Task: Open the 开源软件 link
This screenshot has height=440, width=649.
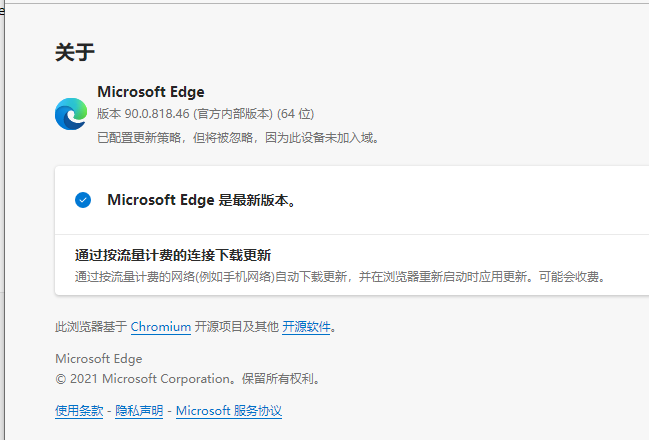Action: point(306,327)
